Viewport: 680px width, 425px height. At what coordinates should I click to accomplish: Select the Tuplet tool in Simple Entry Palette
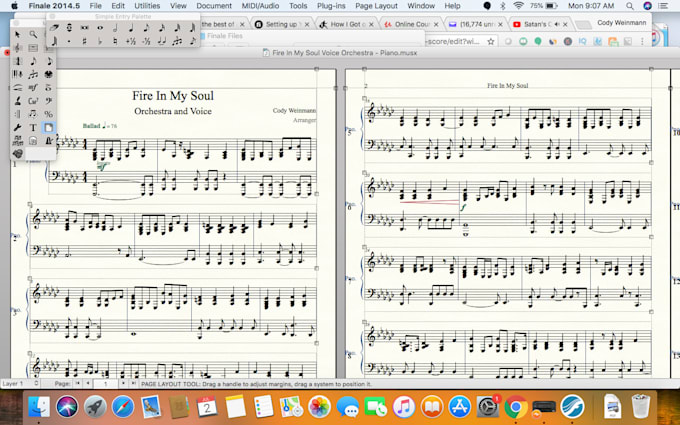pos(177,41)
